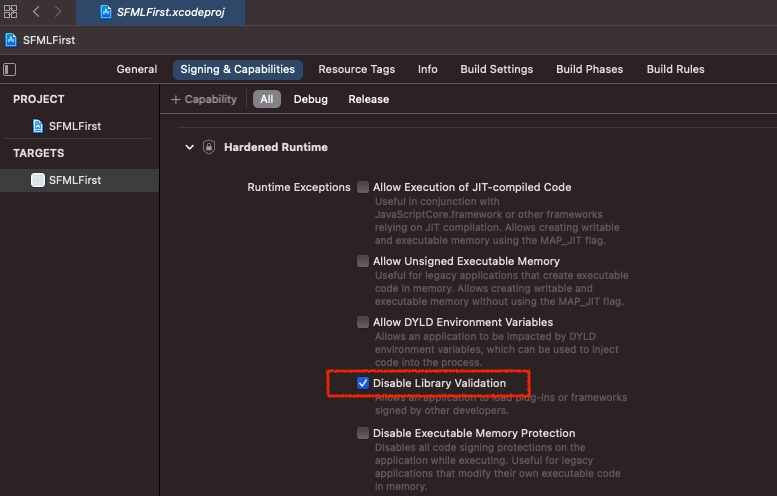Click the TARGETS section header

[39, 153]
